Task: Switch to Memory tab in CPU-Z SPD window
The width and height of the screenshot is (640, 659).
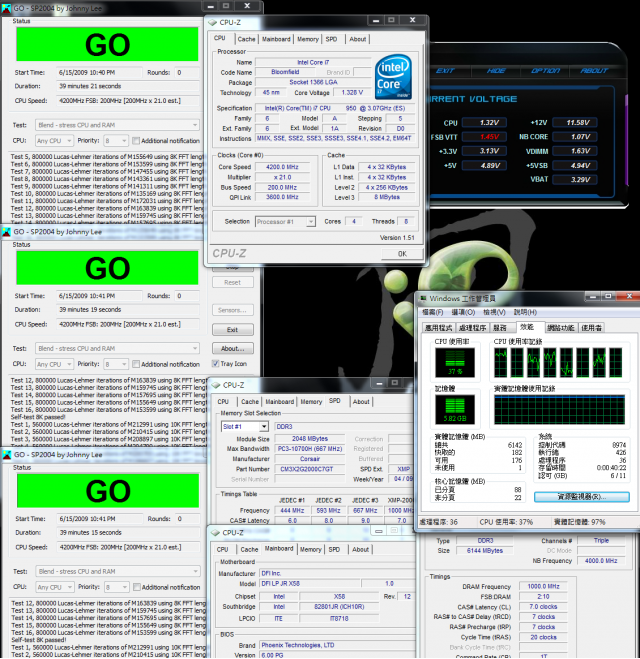Action: pos(311,402)
